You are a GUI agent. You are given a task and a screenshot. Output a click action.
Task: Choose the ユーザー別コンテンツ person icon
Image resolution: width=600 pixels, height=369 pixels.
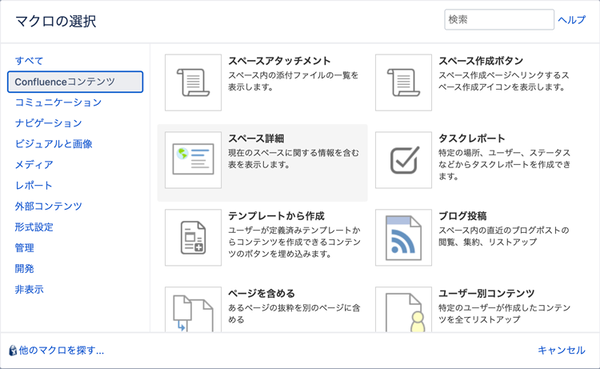(x=403, y=309)
